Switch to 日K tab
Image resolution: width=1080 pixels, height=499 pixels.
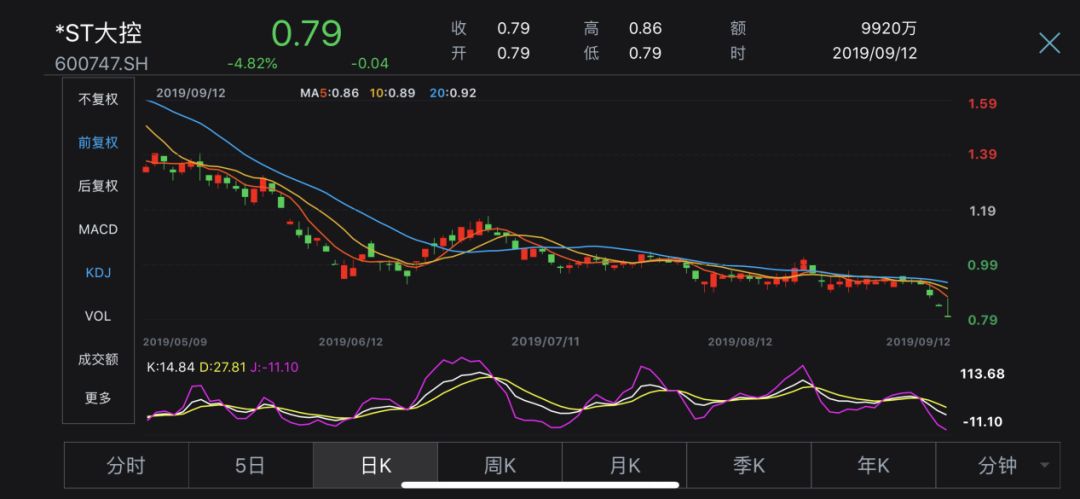tap(375, 466)
